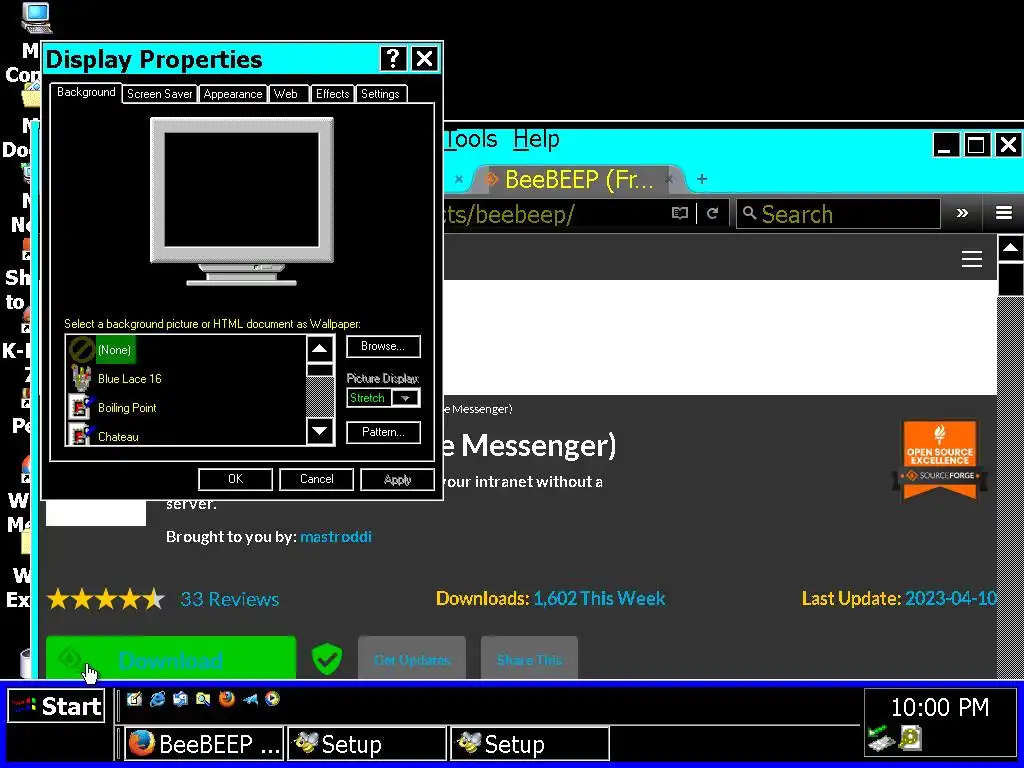Go to the Effects tab
The image size is (1024, 768).
(332, 94)
